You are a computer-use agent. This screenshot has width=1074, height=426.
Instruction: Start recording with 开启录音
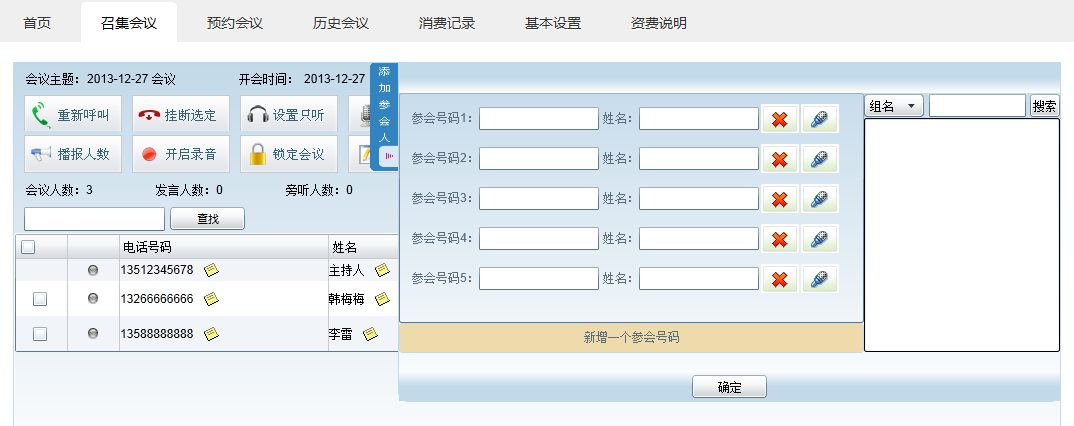click(x=180, y=154)
